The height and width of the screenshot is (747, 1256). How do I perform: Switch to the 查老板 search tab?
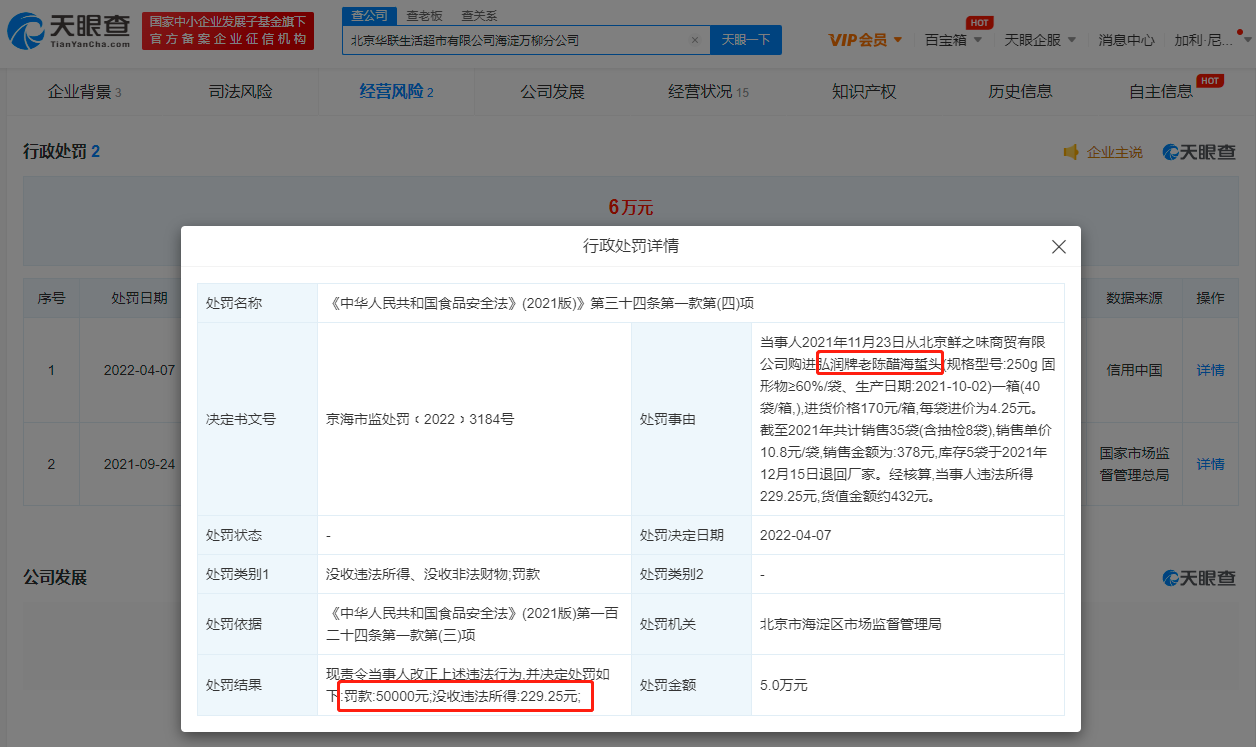pyautogui.click(x=424, y=16)
